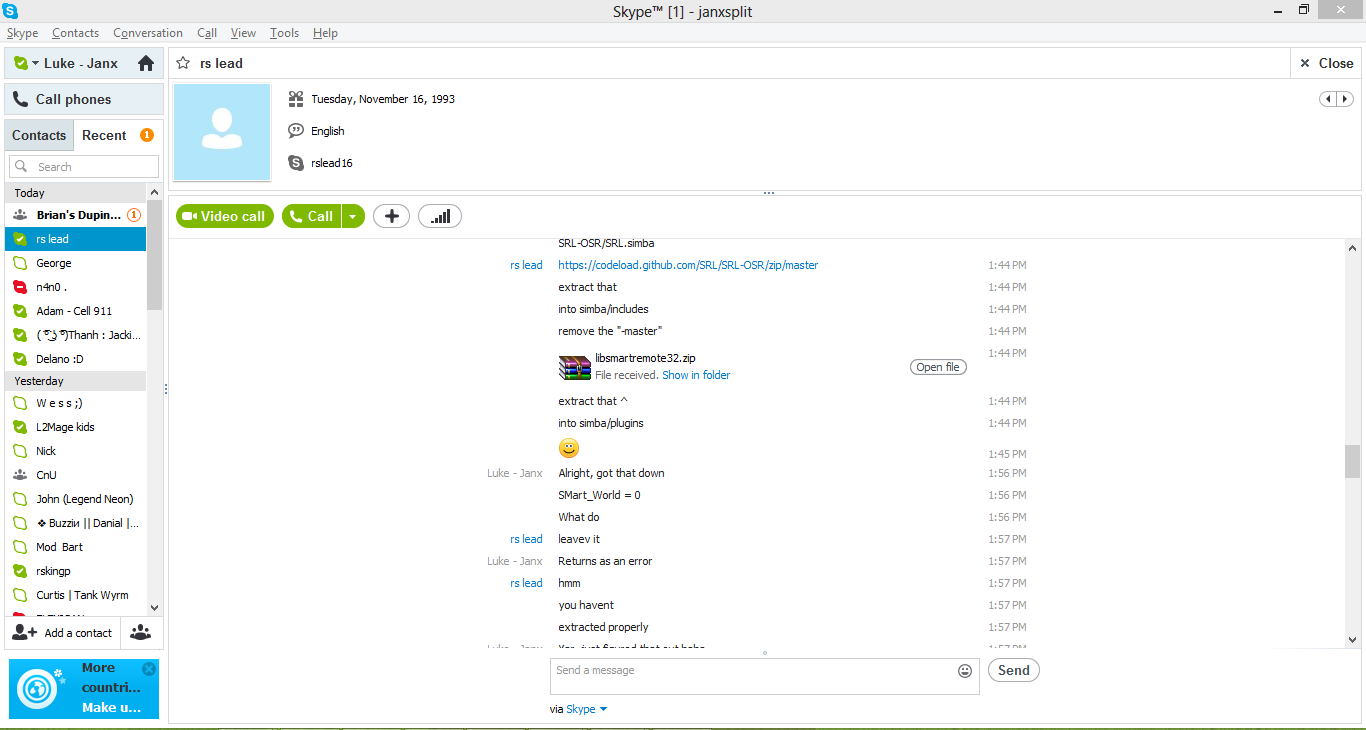Click George's status icon in contact list

[x=20, y=263]
